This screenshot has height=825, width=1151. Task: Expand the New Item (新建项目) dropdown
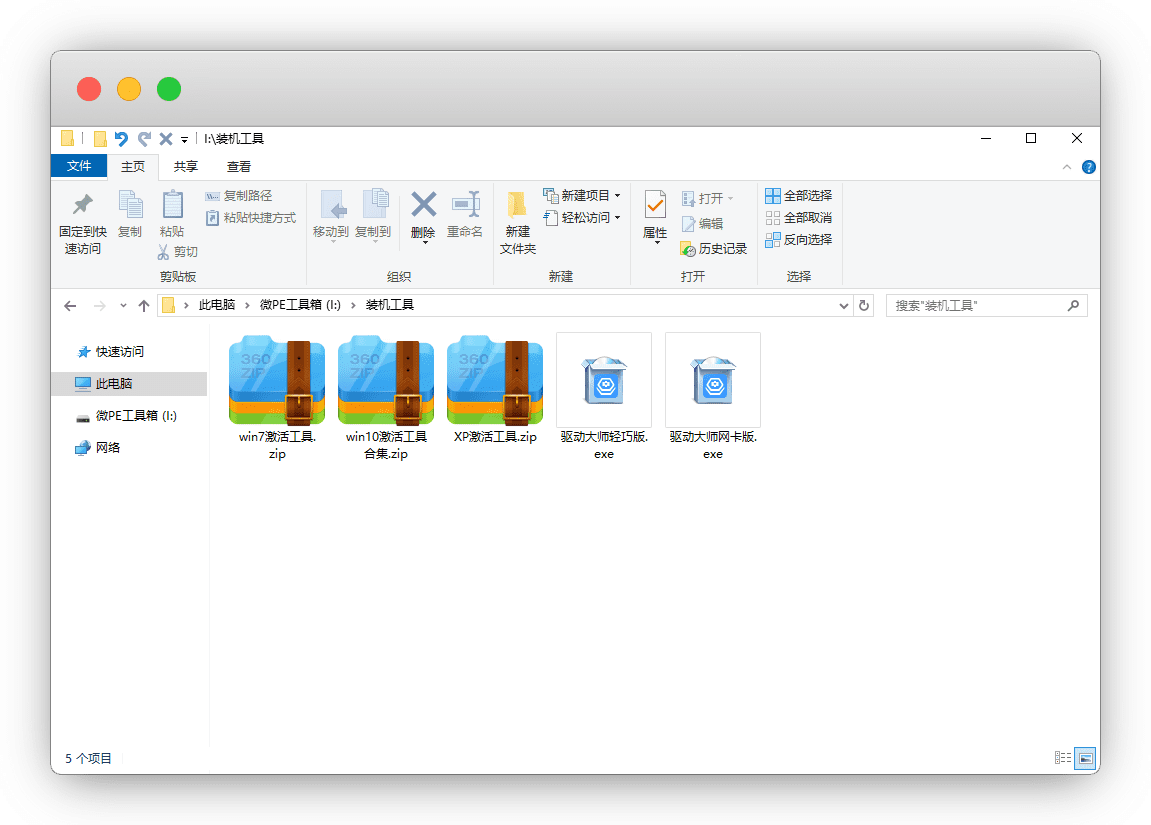(x=617, y=196)
